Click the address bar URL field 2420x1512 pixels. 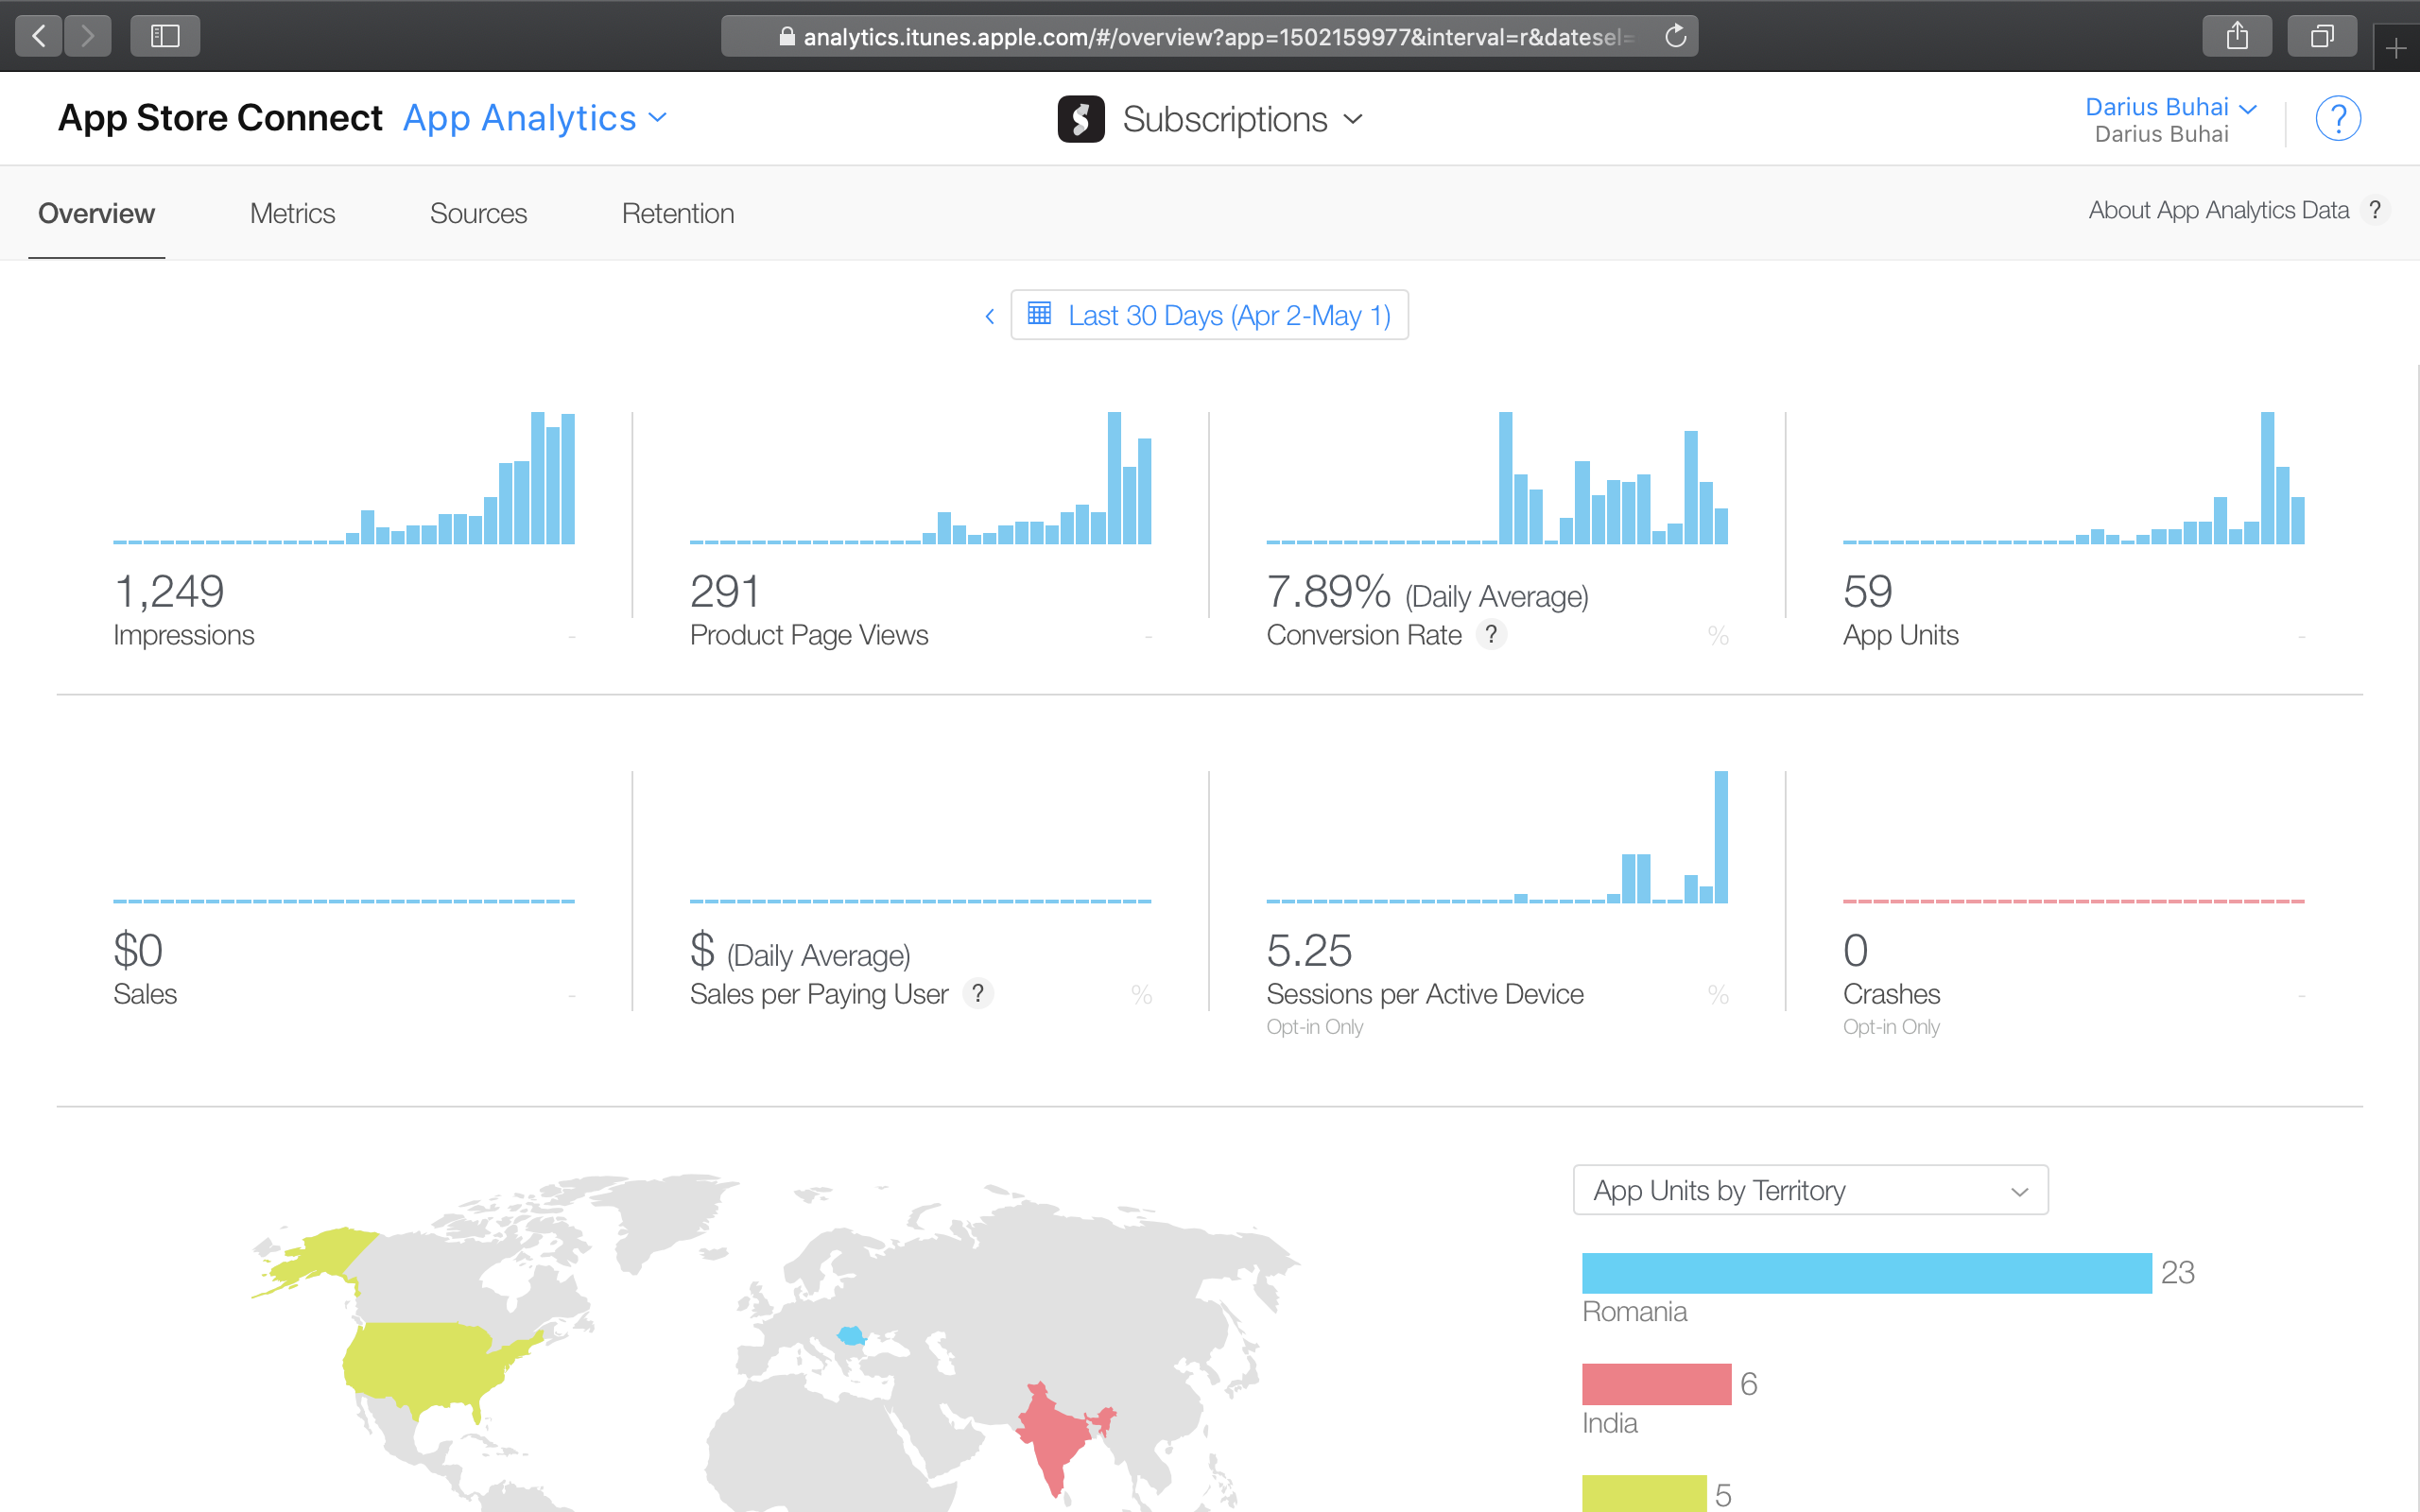click(1209, 37)
